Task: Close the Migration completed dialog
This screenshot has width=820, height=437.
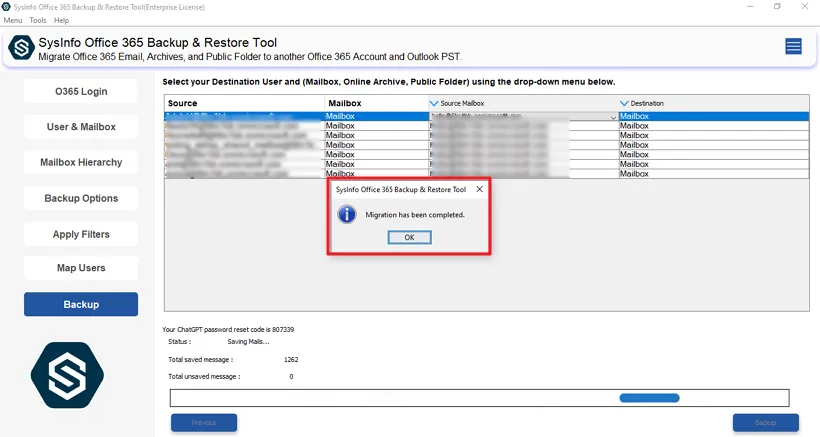Action: [480, 189]
